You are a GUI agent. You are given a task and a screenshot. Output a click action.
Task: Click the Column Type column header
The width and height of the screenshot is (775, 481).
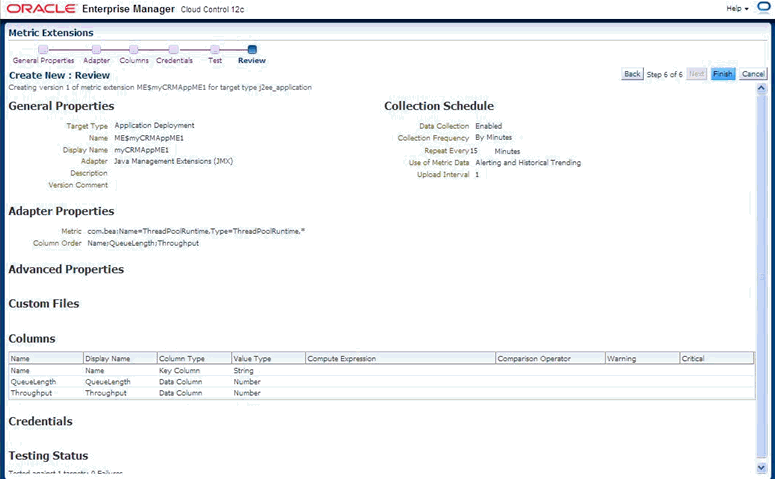tap(194, 358)
